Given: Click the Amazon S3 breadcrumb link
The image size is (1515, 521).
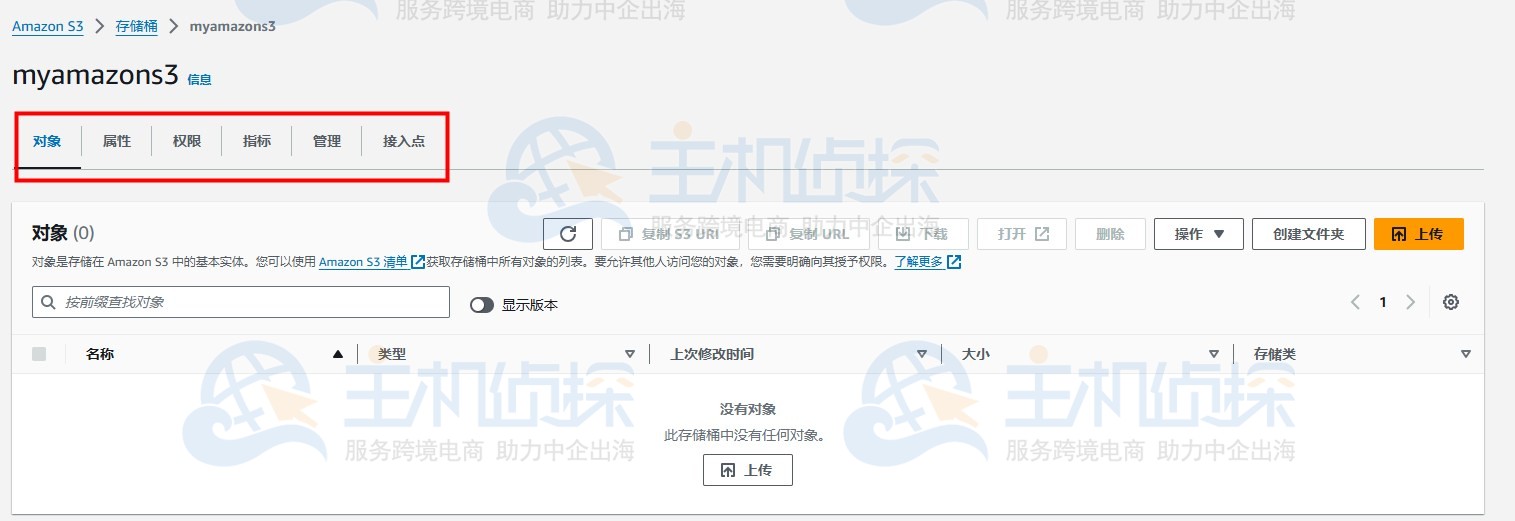Looking at the screenshot, I should [x=48, y=26].
